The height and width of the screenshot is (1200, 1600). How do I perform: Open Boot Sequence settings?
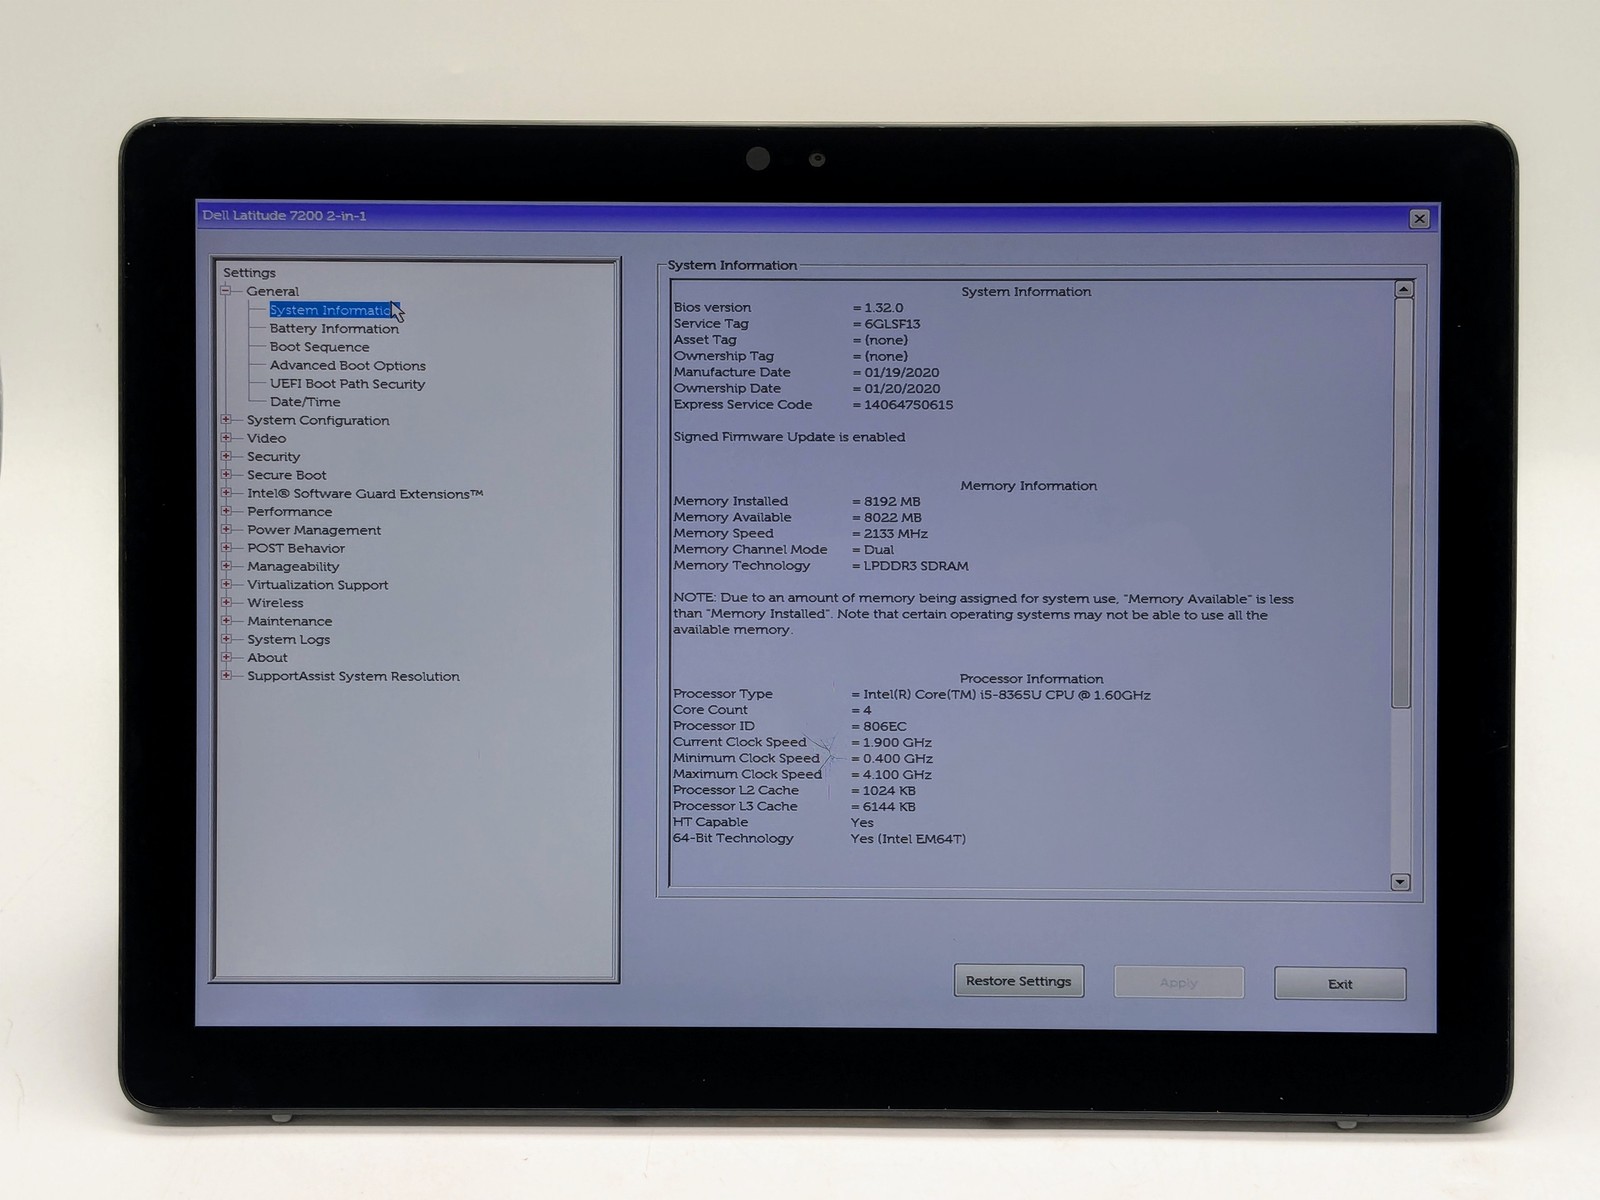[319, 347]
